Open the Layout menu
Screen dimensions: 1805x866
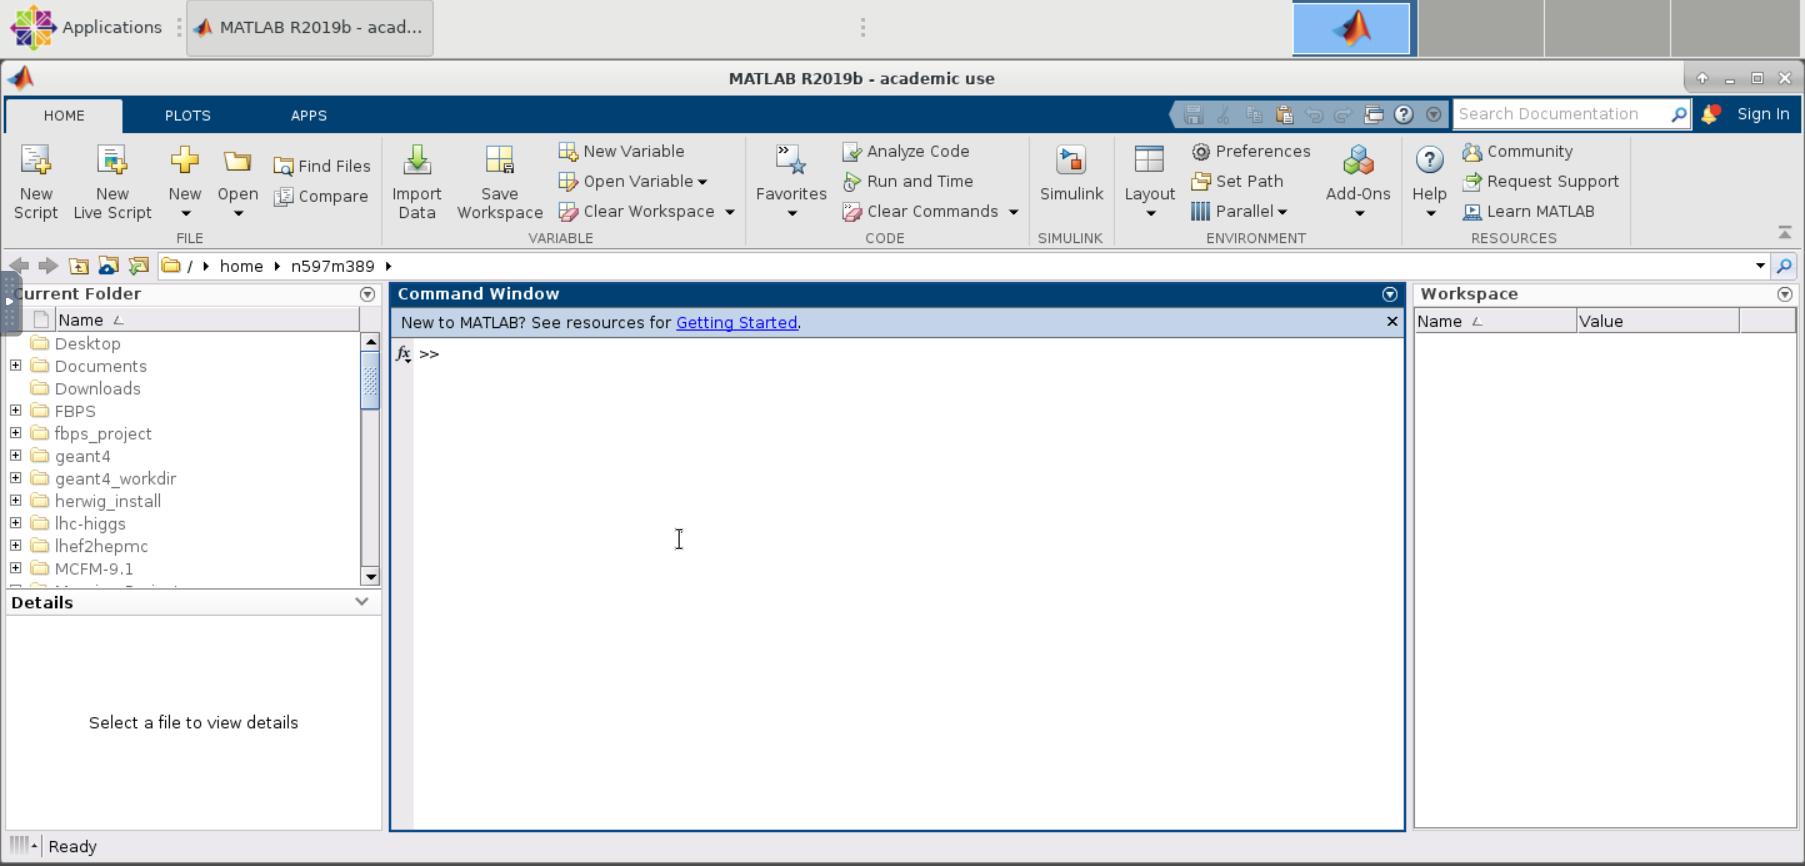(1149, 182)
